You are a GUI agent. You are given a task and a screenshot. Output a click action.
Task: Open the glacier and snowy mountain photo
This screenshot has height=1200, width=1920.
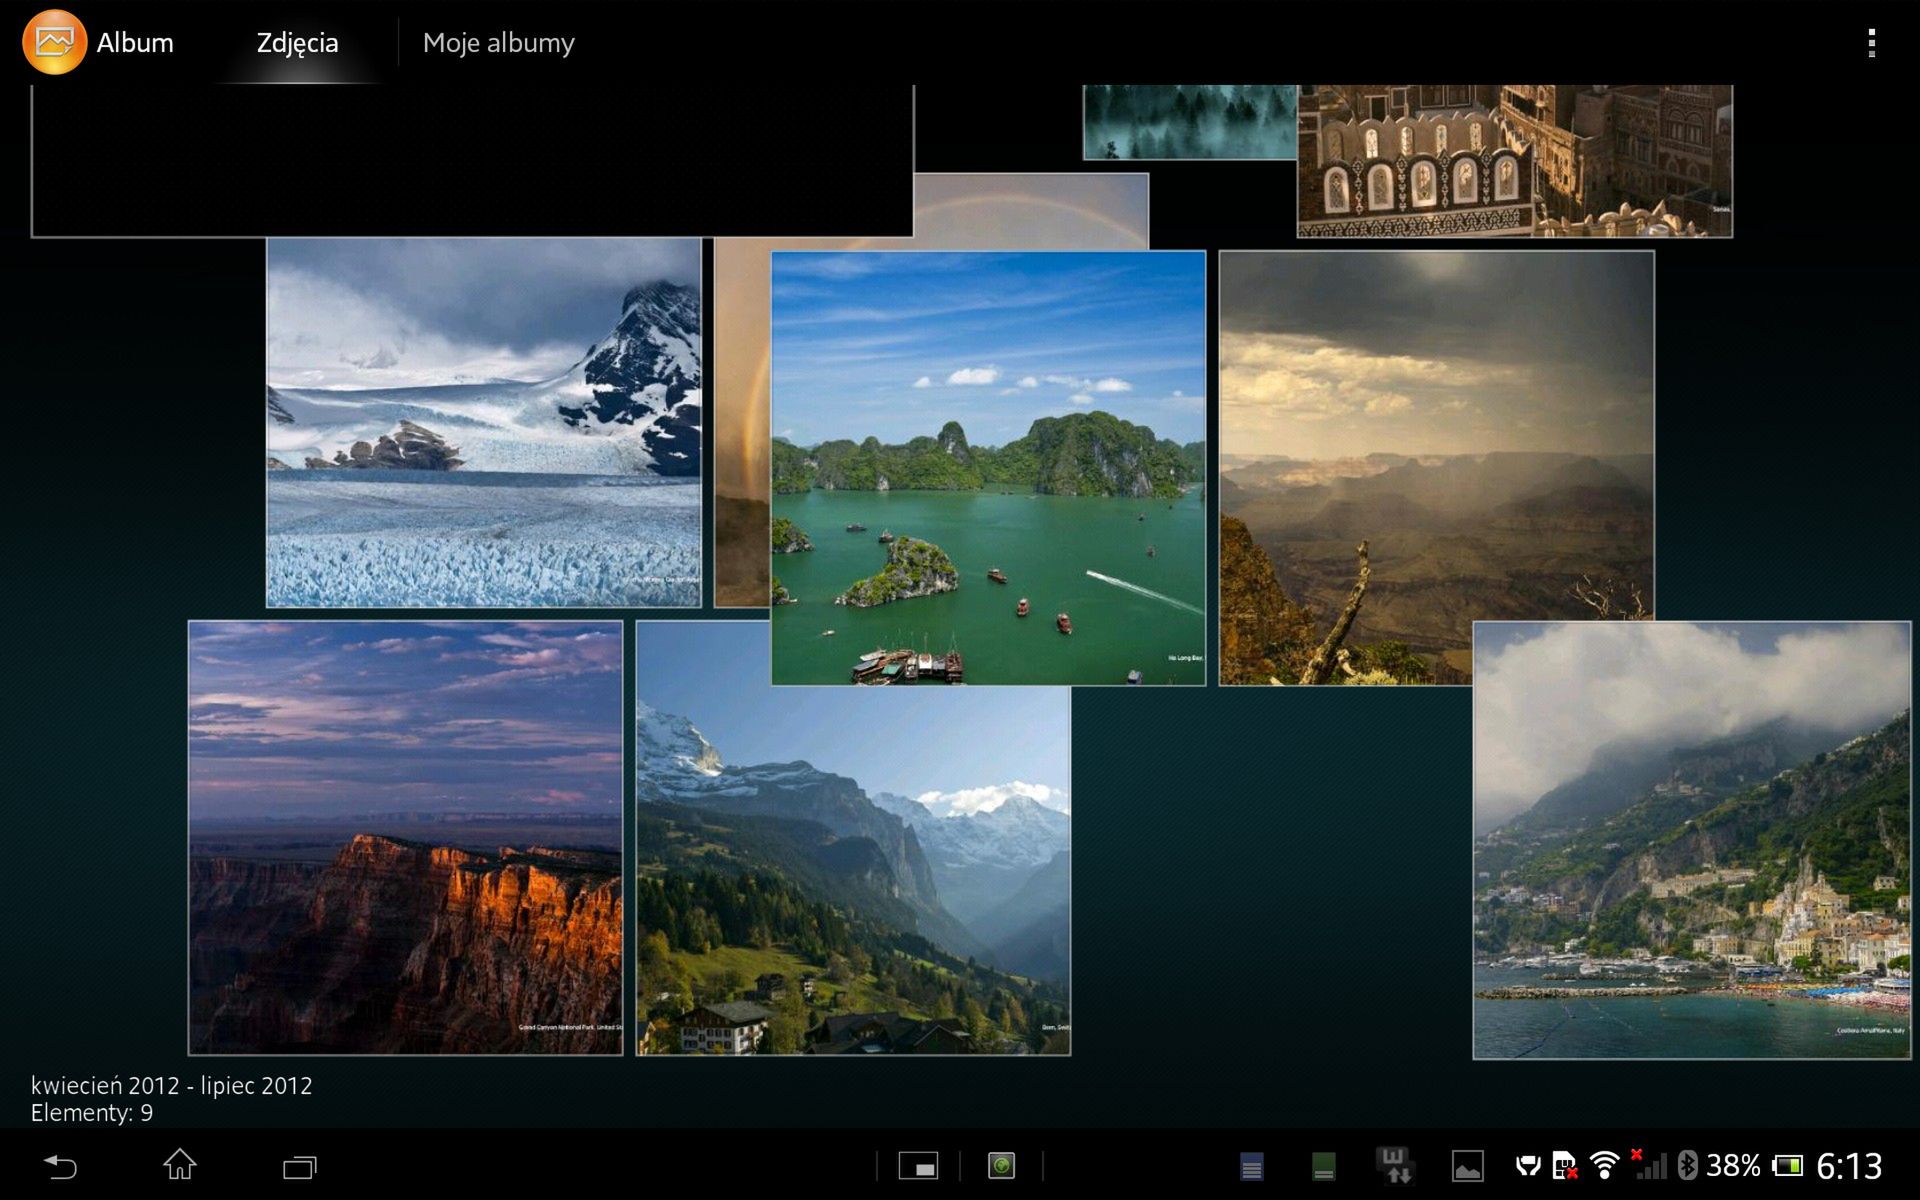pyautogui.click(x=483, y=422)
